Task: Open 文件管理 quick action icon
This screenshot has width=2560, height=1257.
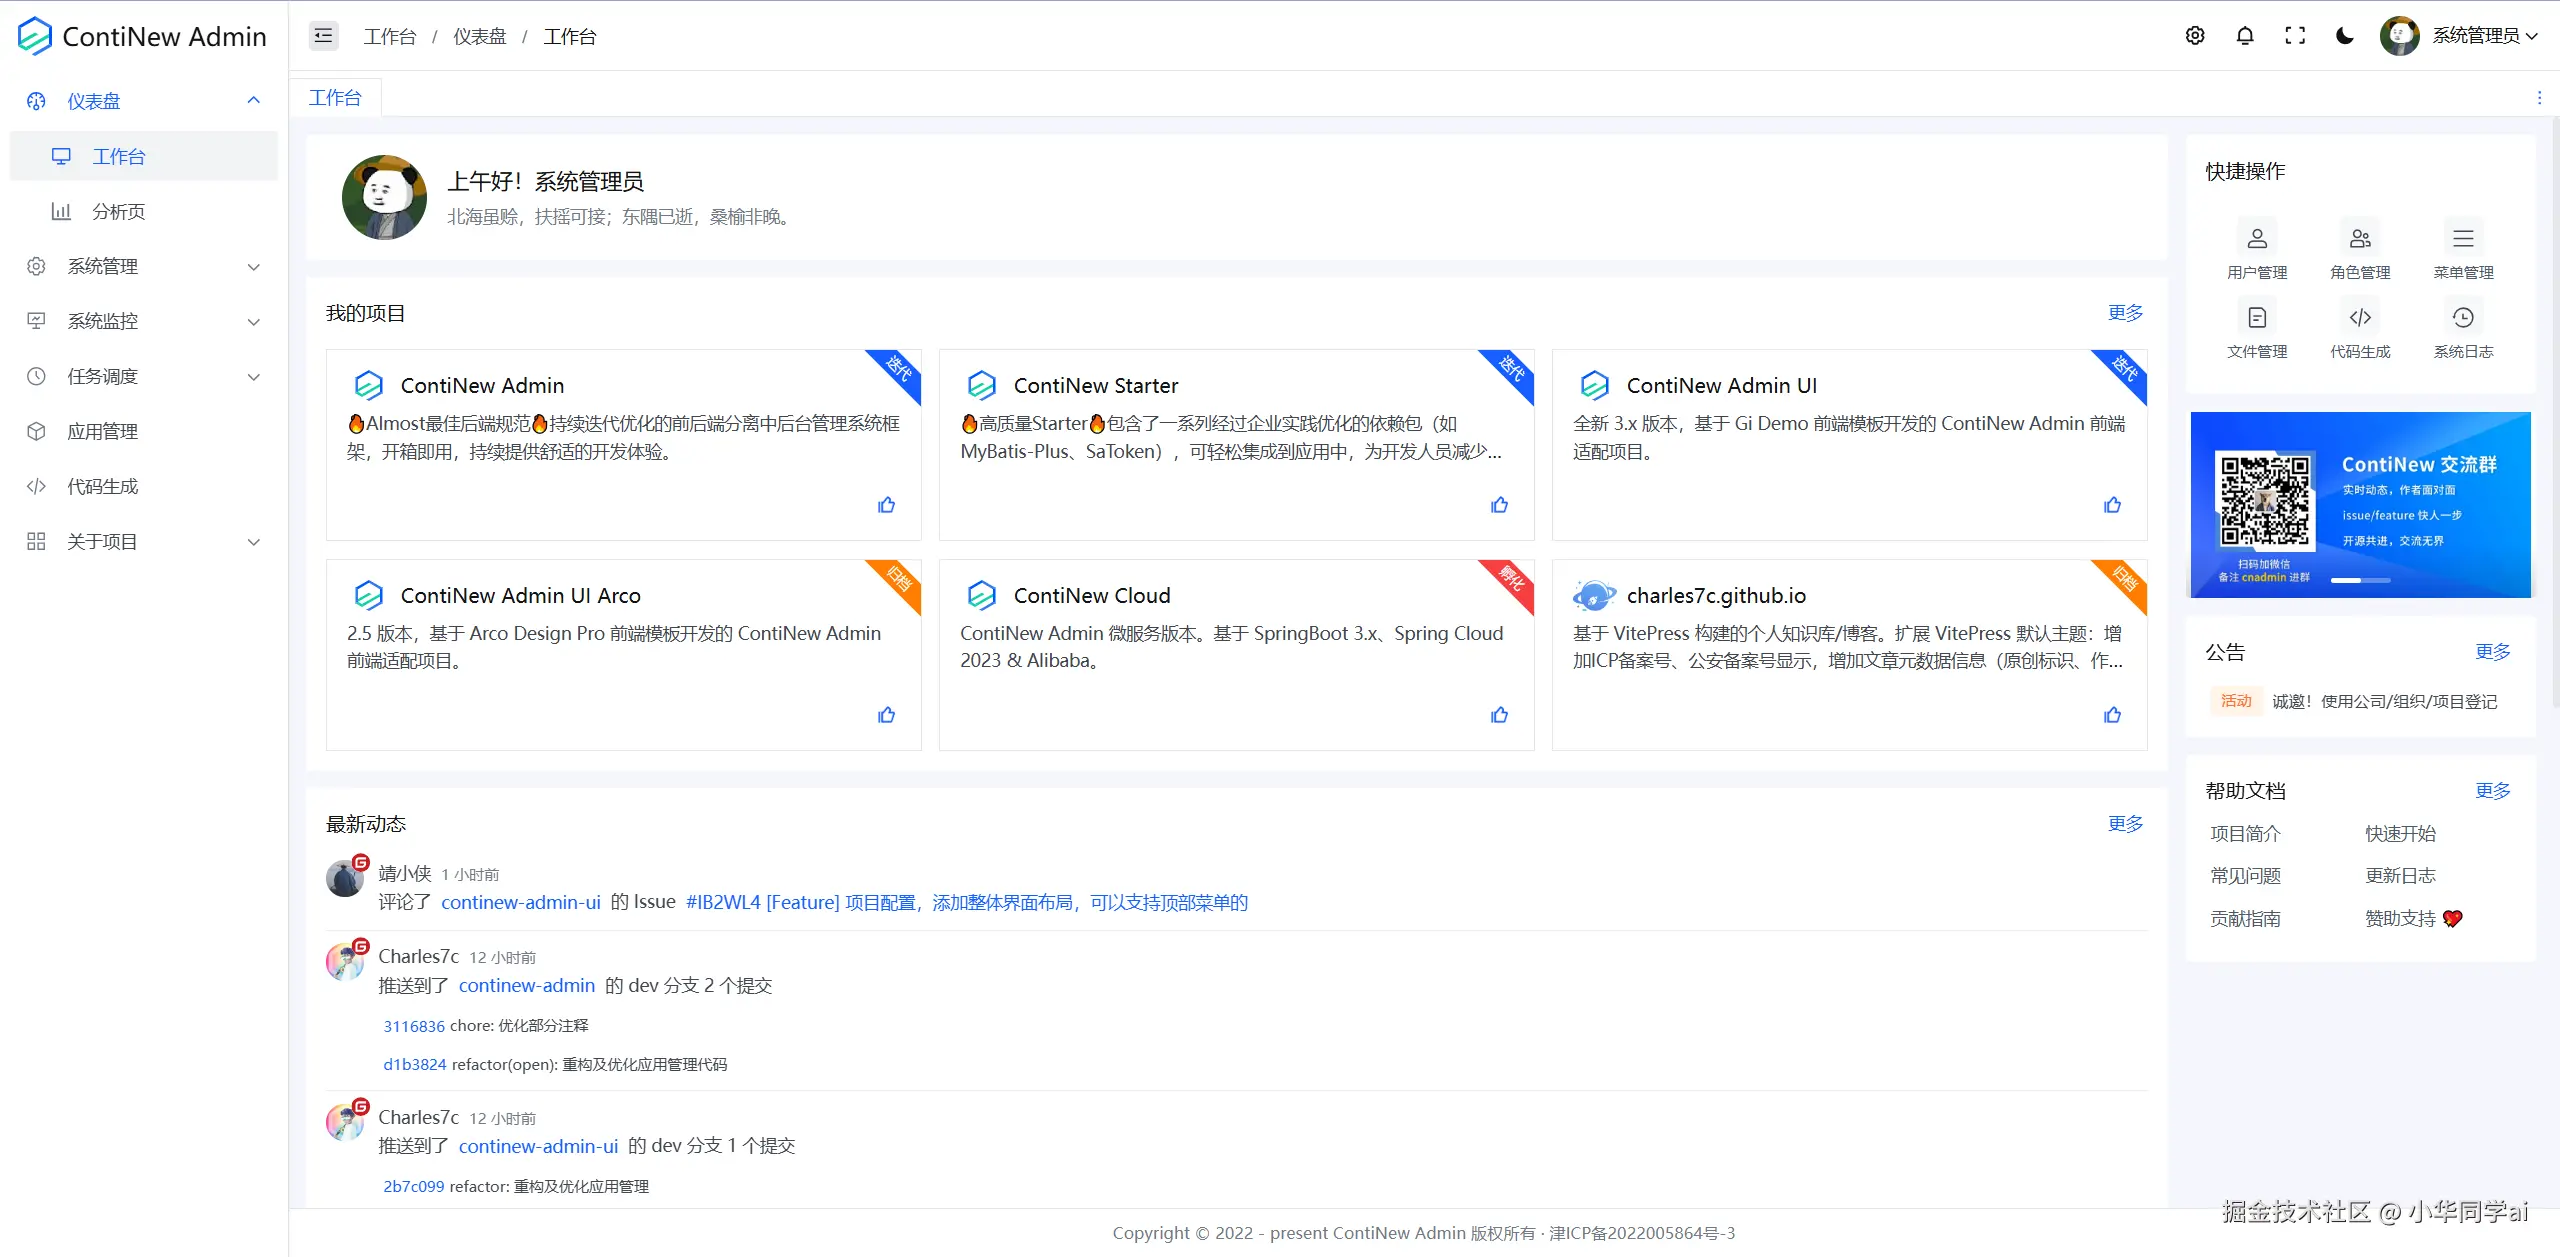Action: pyautogui.click(x=2257, y=318)
